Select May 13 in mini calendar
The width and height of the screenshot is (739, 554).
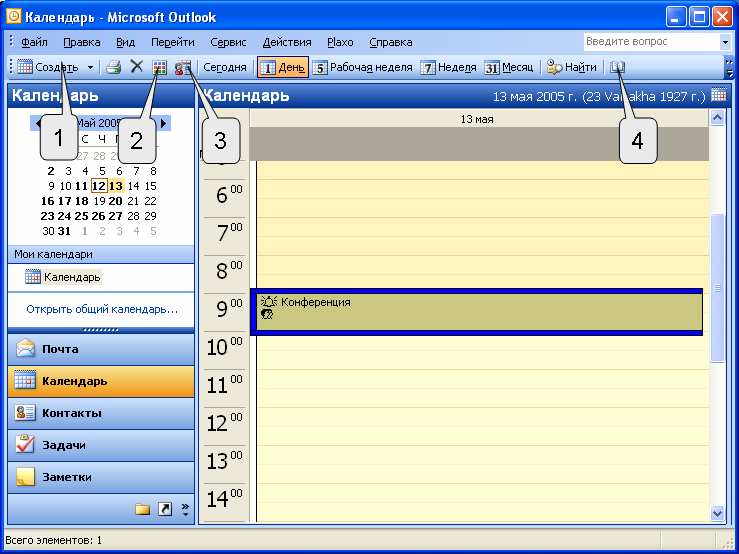[116, 186]
